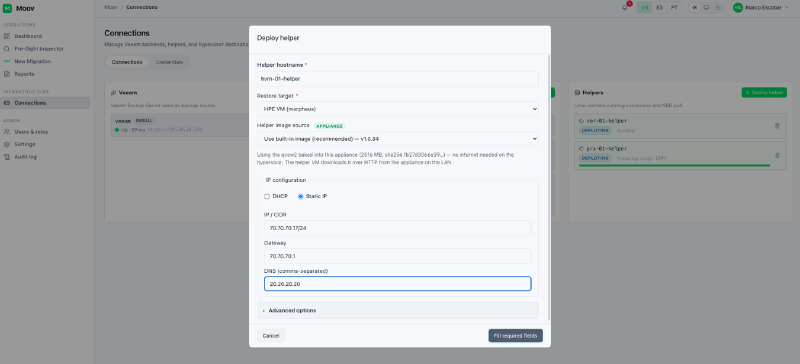Click the Users & roles people icon
The image size is (800, 364).
point(7,132)
